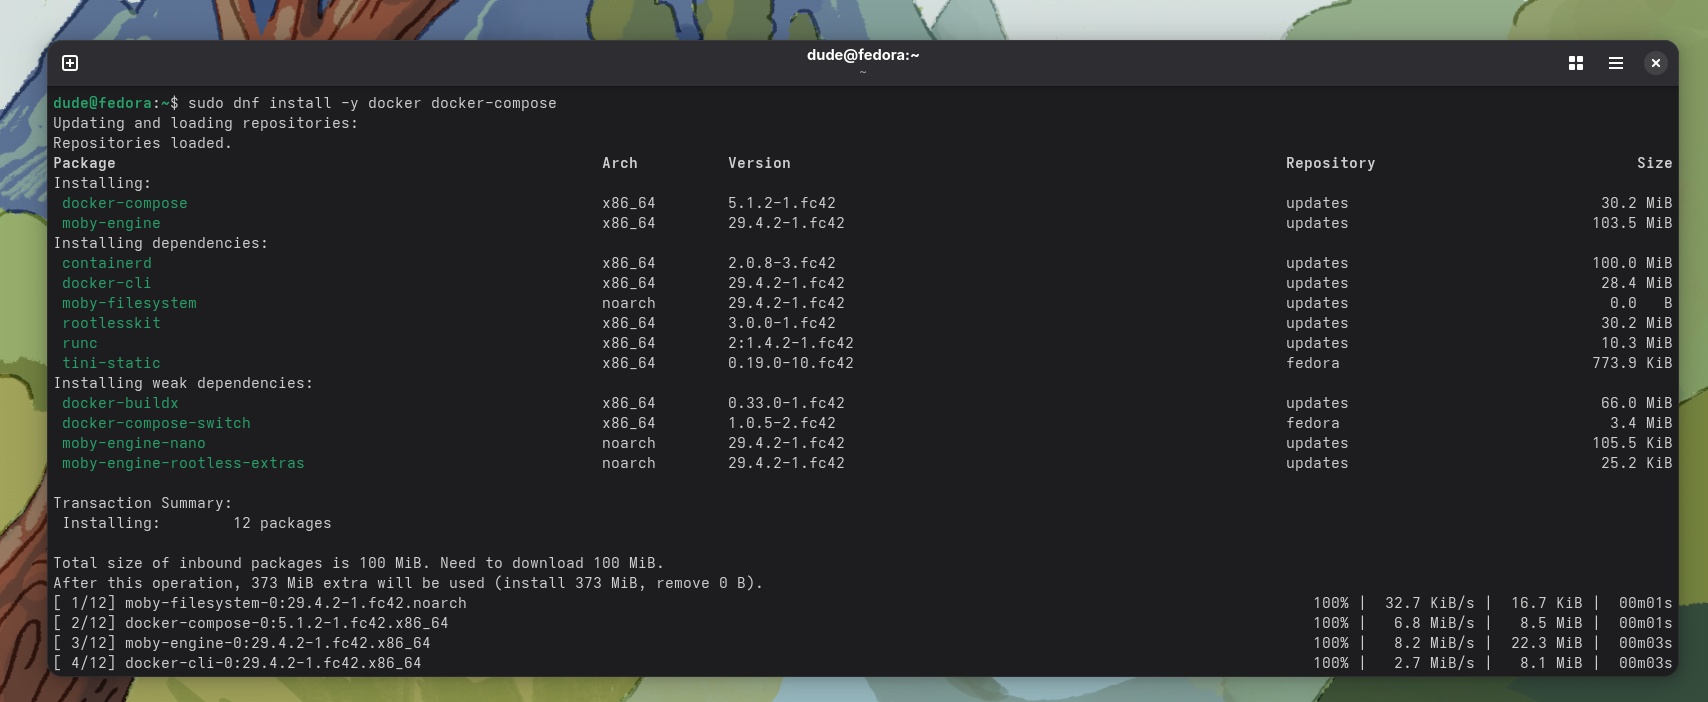Select the docker-buildx package name
Screen dimensions: 1708x702
120,403
